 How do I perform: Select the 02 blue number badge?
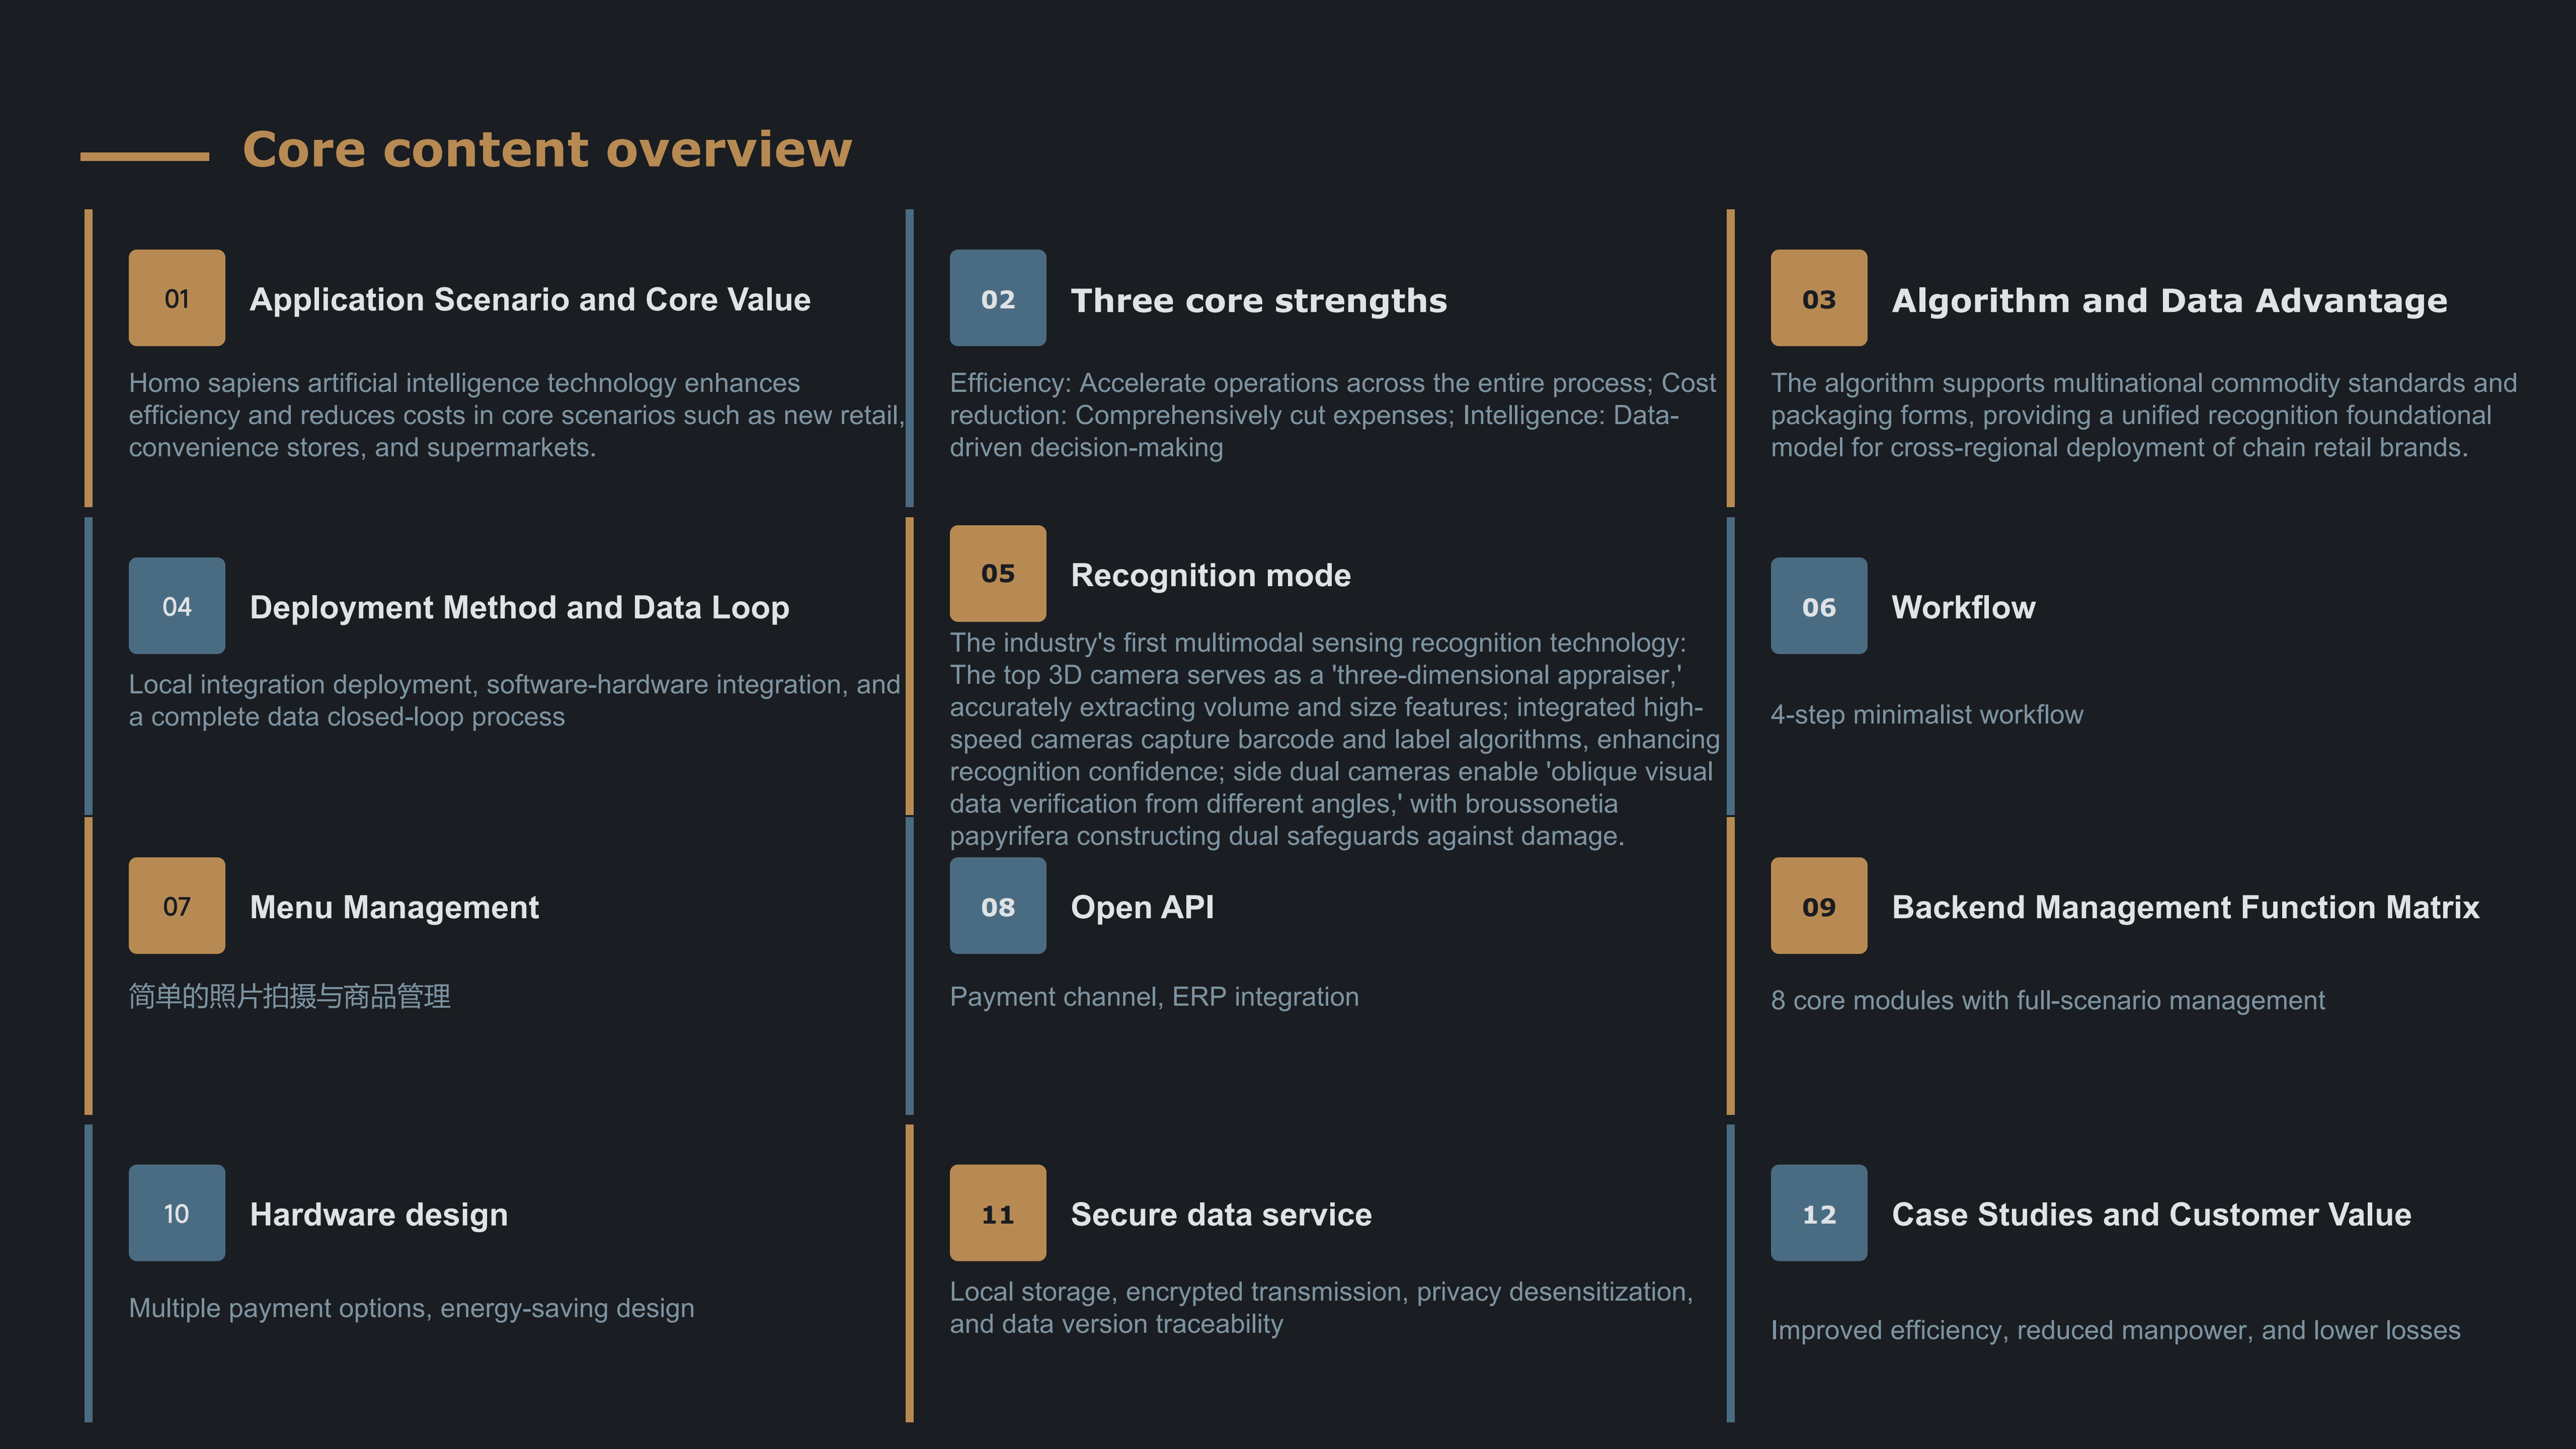pyautogui.click(x=997, y=298)
